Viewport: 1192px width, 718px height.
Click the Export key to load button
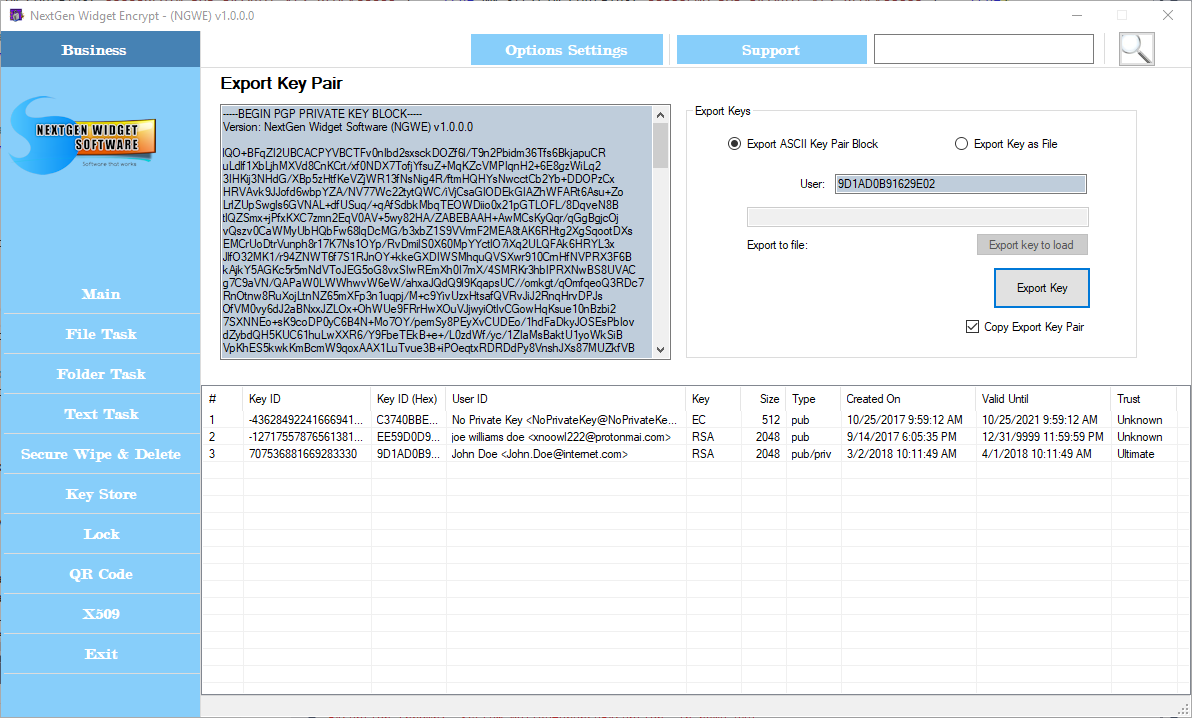click(x=1032, y=245)
